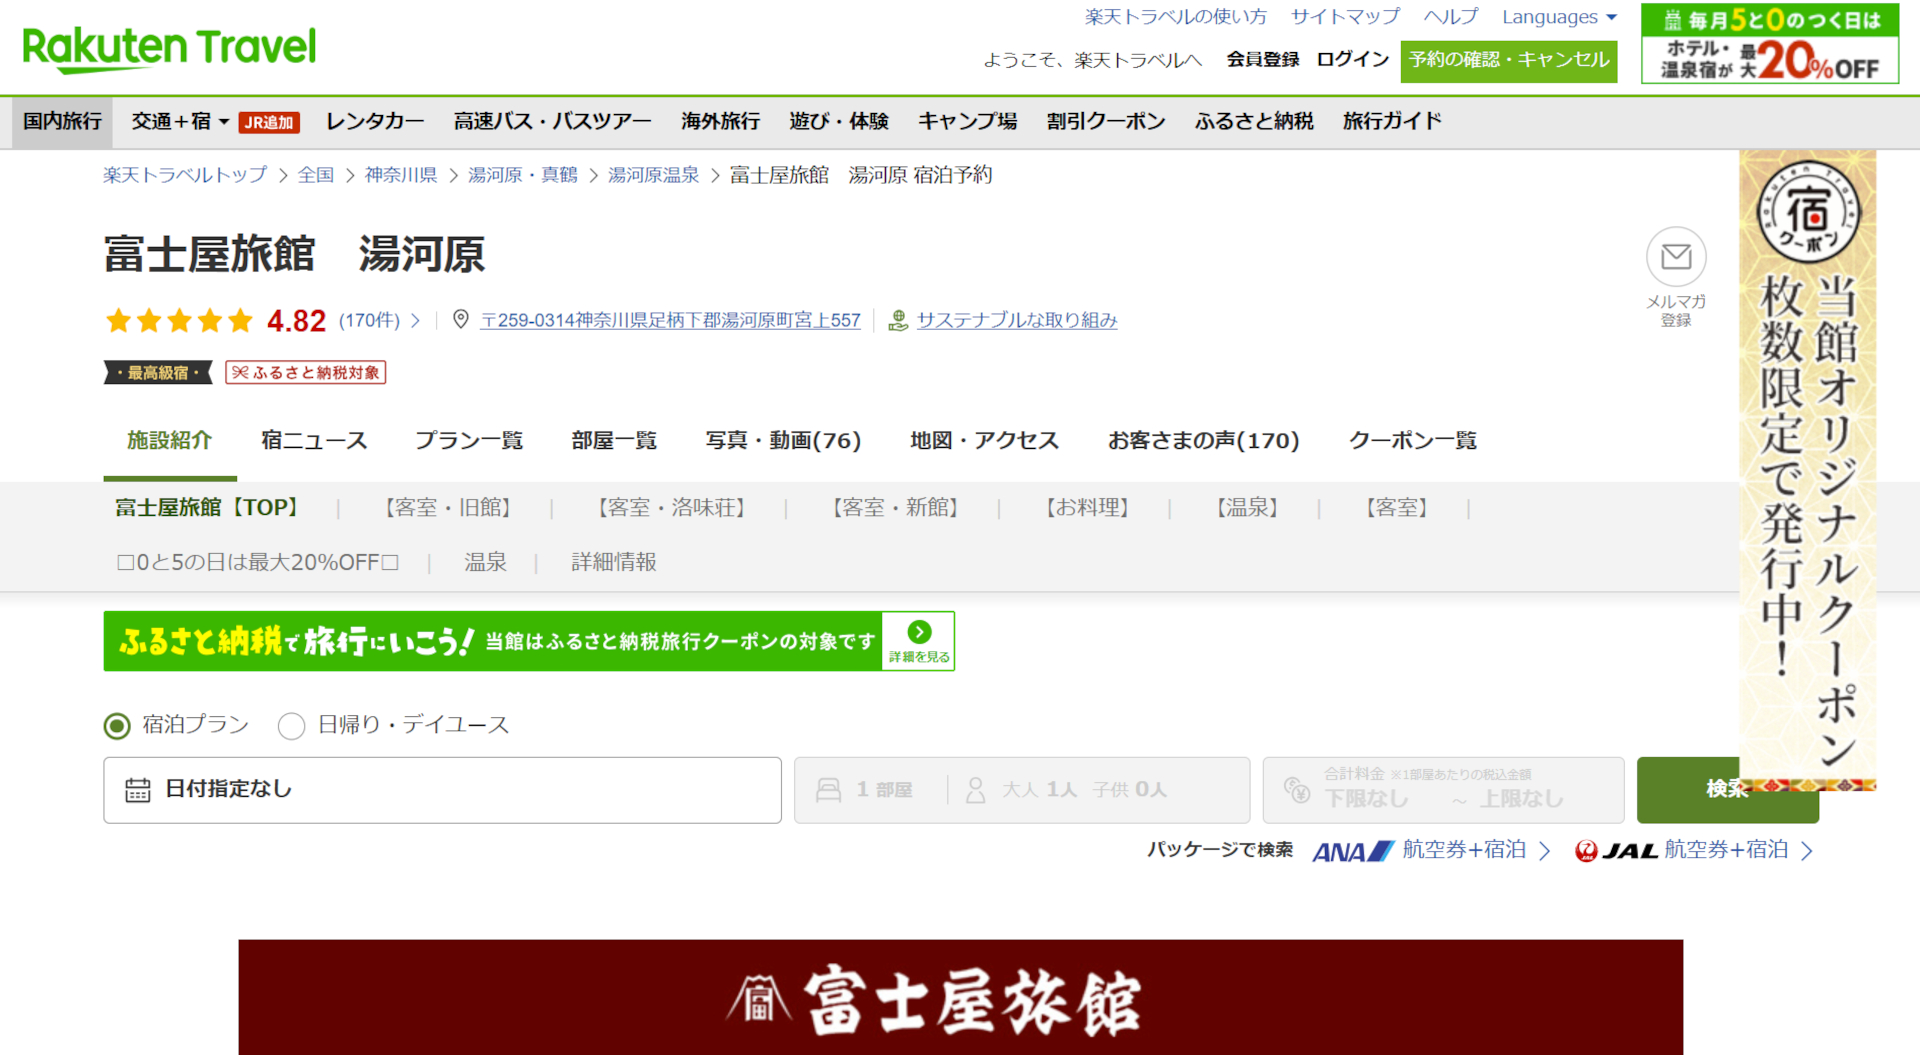Image resolution: width=1920 pixels, height=1055 pixels.
Task: Select the 日帰り・デイユース radio button
Action: [x=292, y=726]
